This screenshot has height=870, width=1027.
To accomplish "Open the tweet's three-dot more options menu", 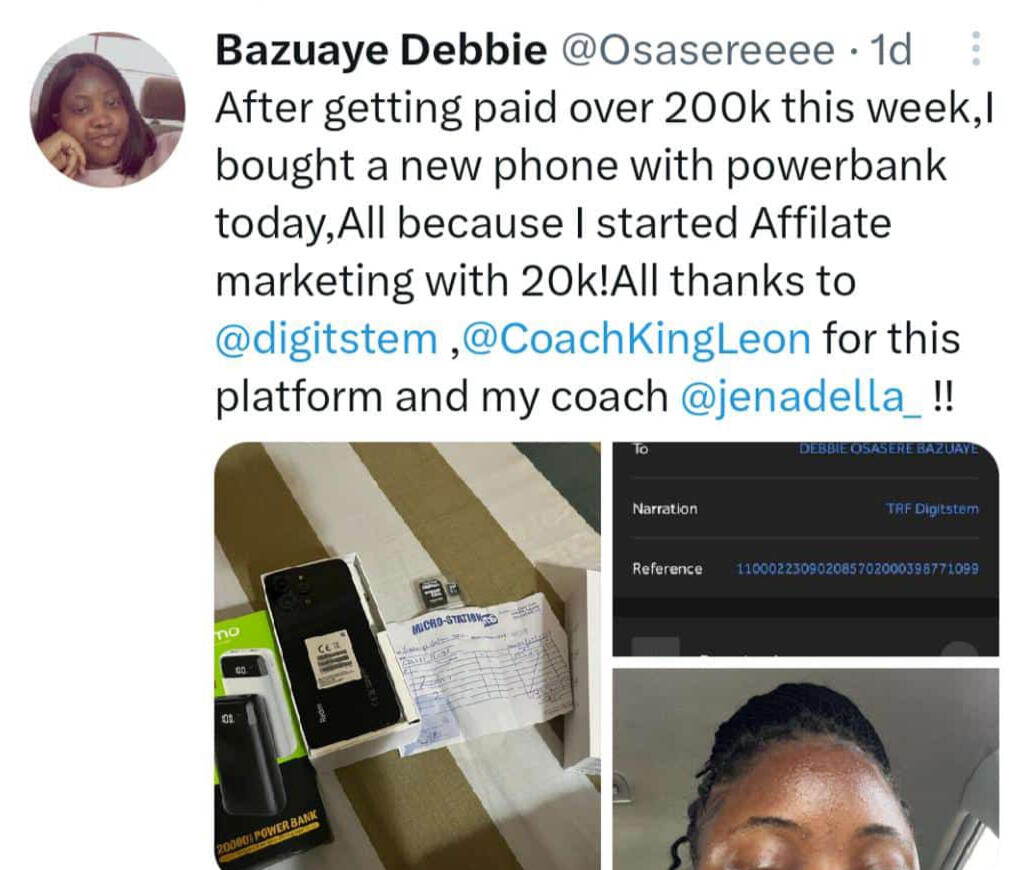I will pyautogui.click(x=976, y=48).
